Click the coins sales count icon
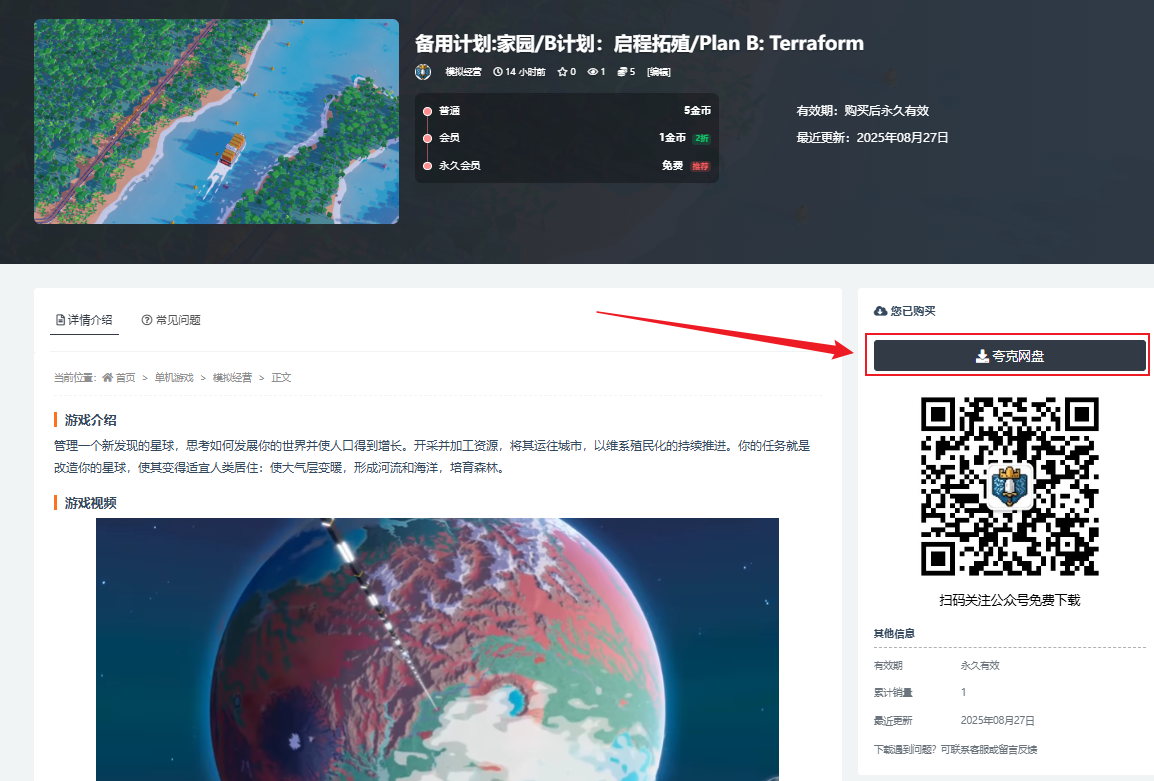 622,72
